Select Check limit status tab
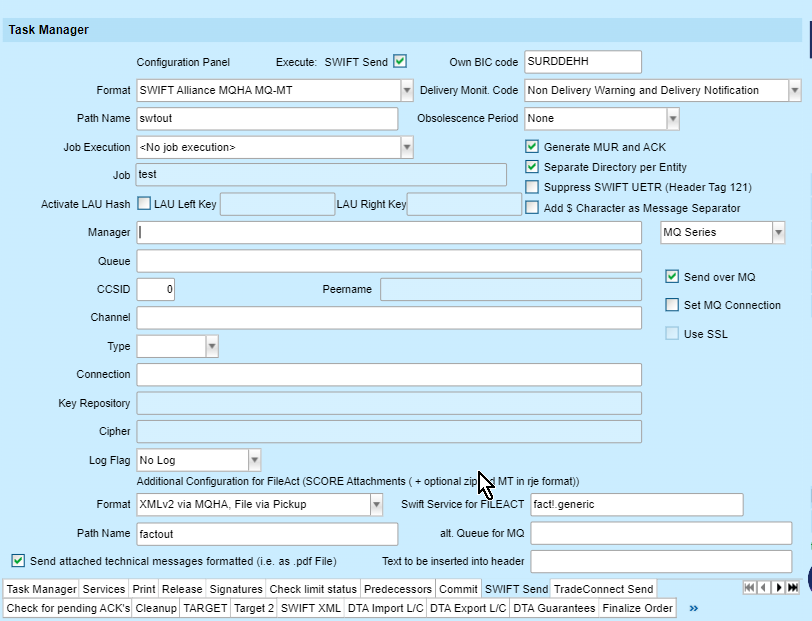The width and height of the screenshot is (812, 621). tap(313, 589)
